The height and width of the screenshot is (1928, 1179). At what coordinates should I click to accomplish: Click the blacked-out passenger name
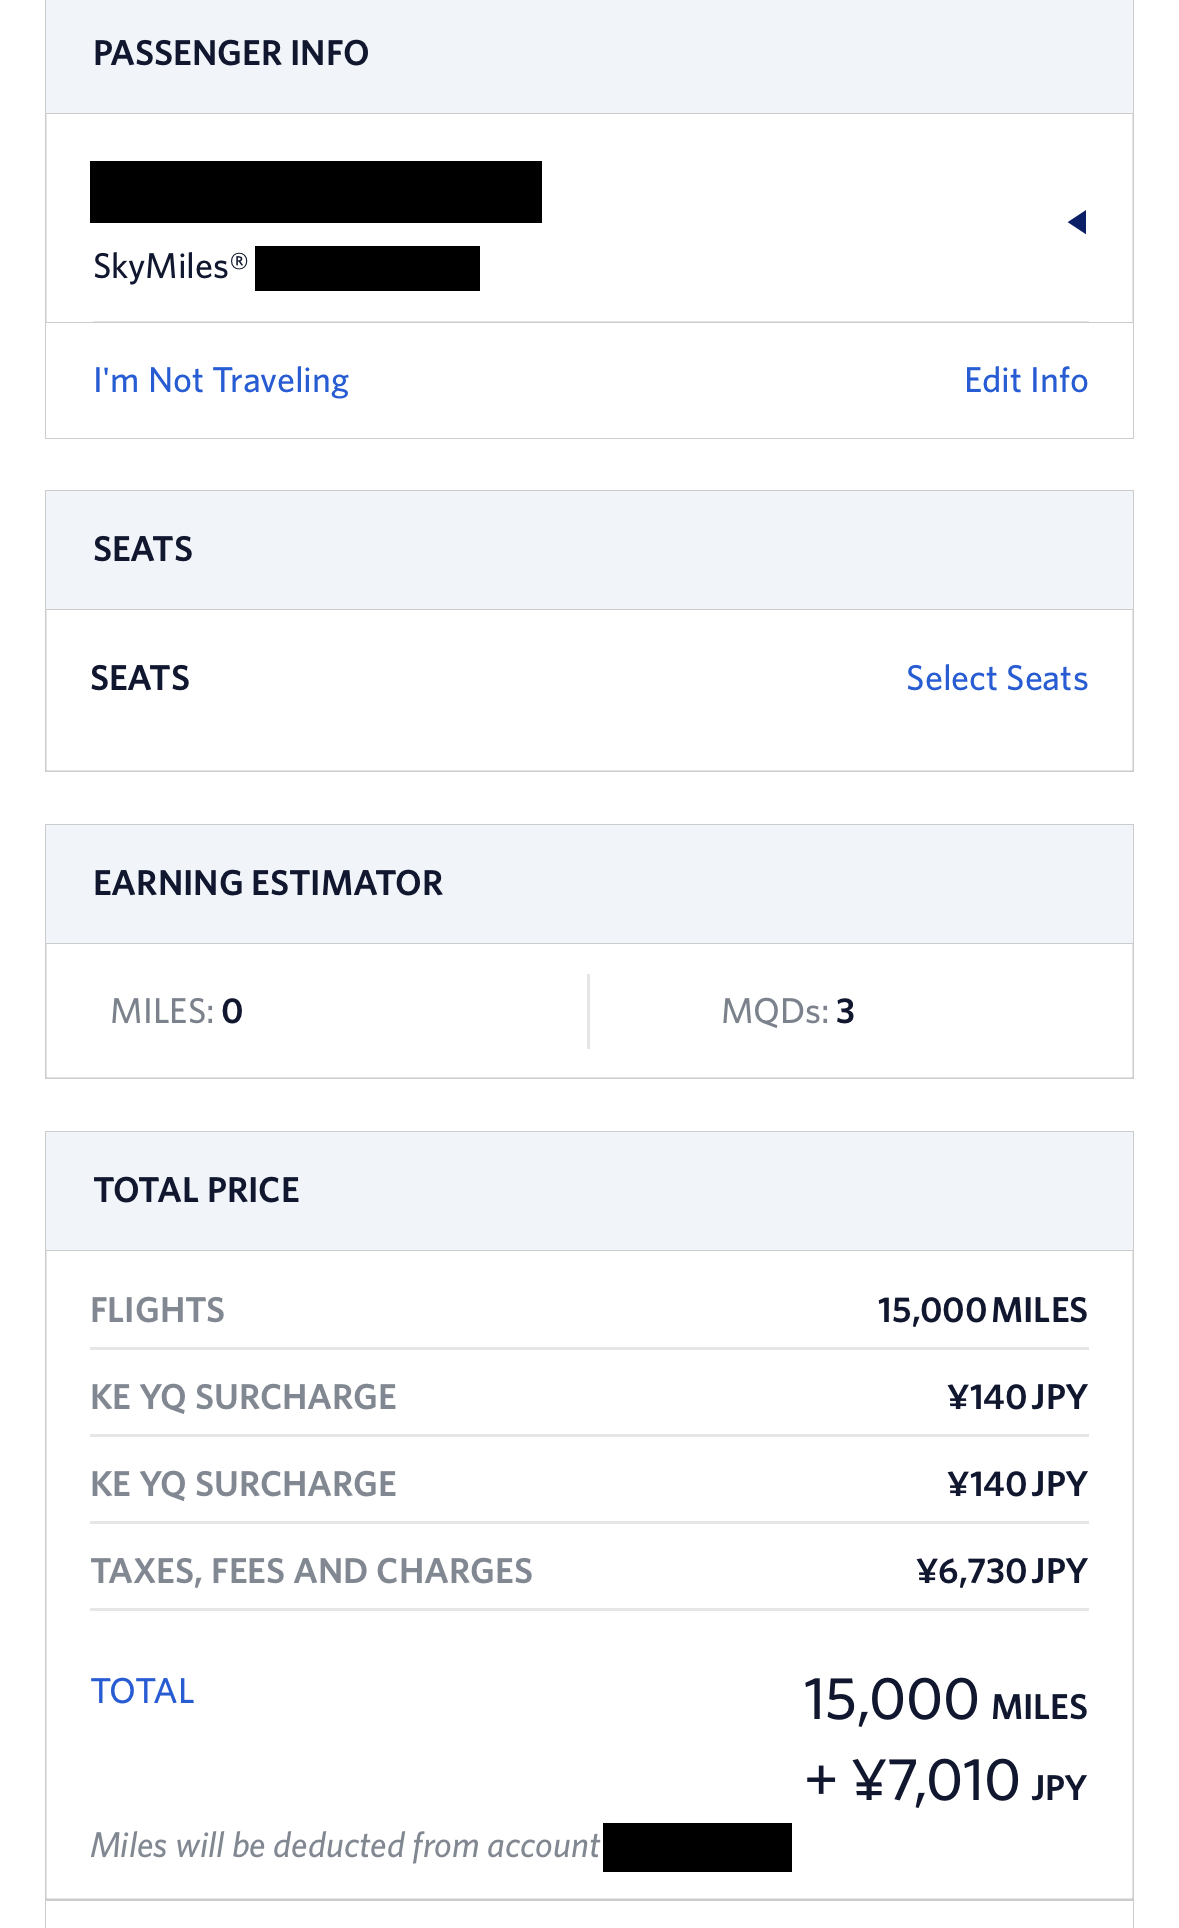(316, 192)
